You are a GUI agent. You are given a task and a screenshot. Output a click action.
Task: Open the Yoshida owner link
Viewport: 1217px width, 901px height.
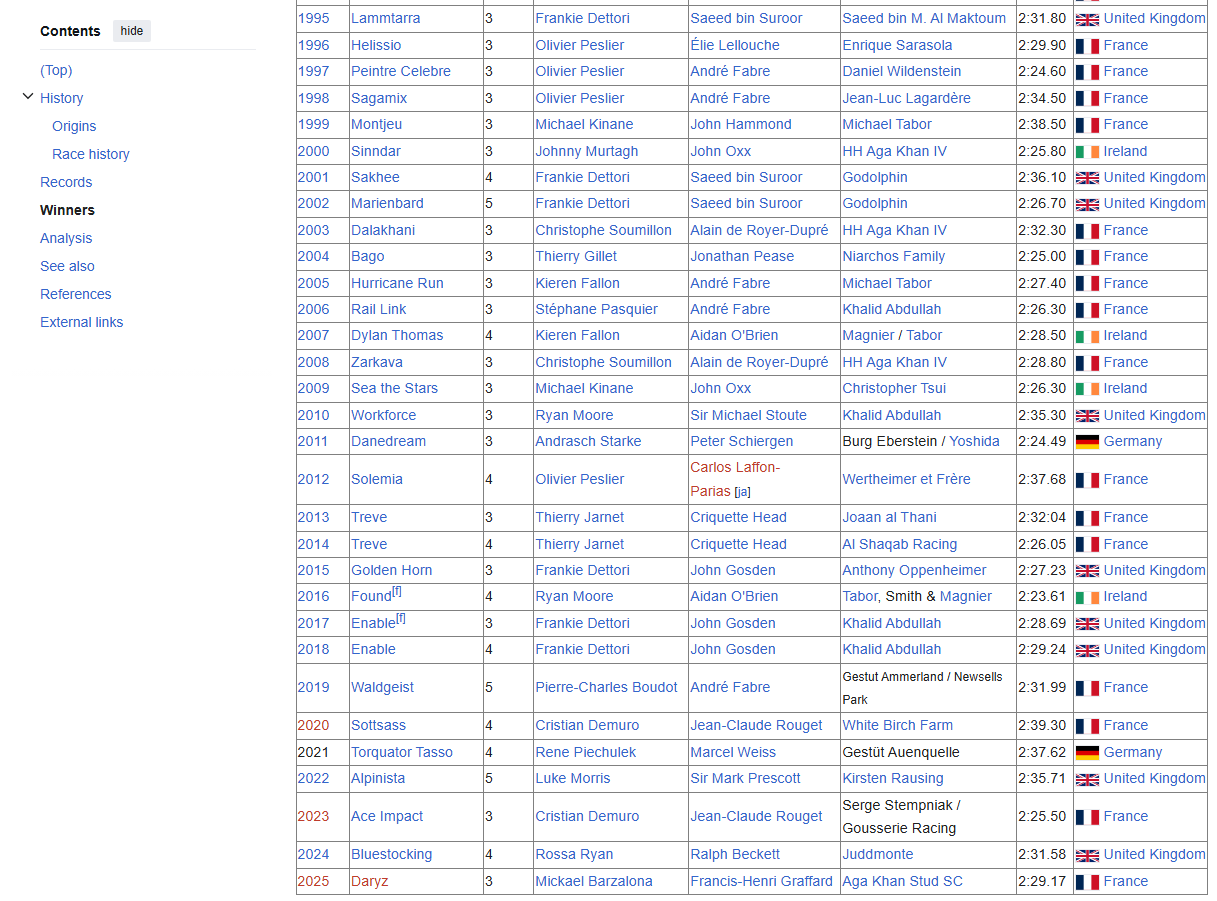(974, 441)
